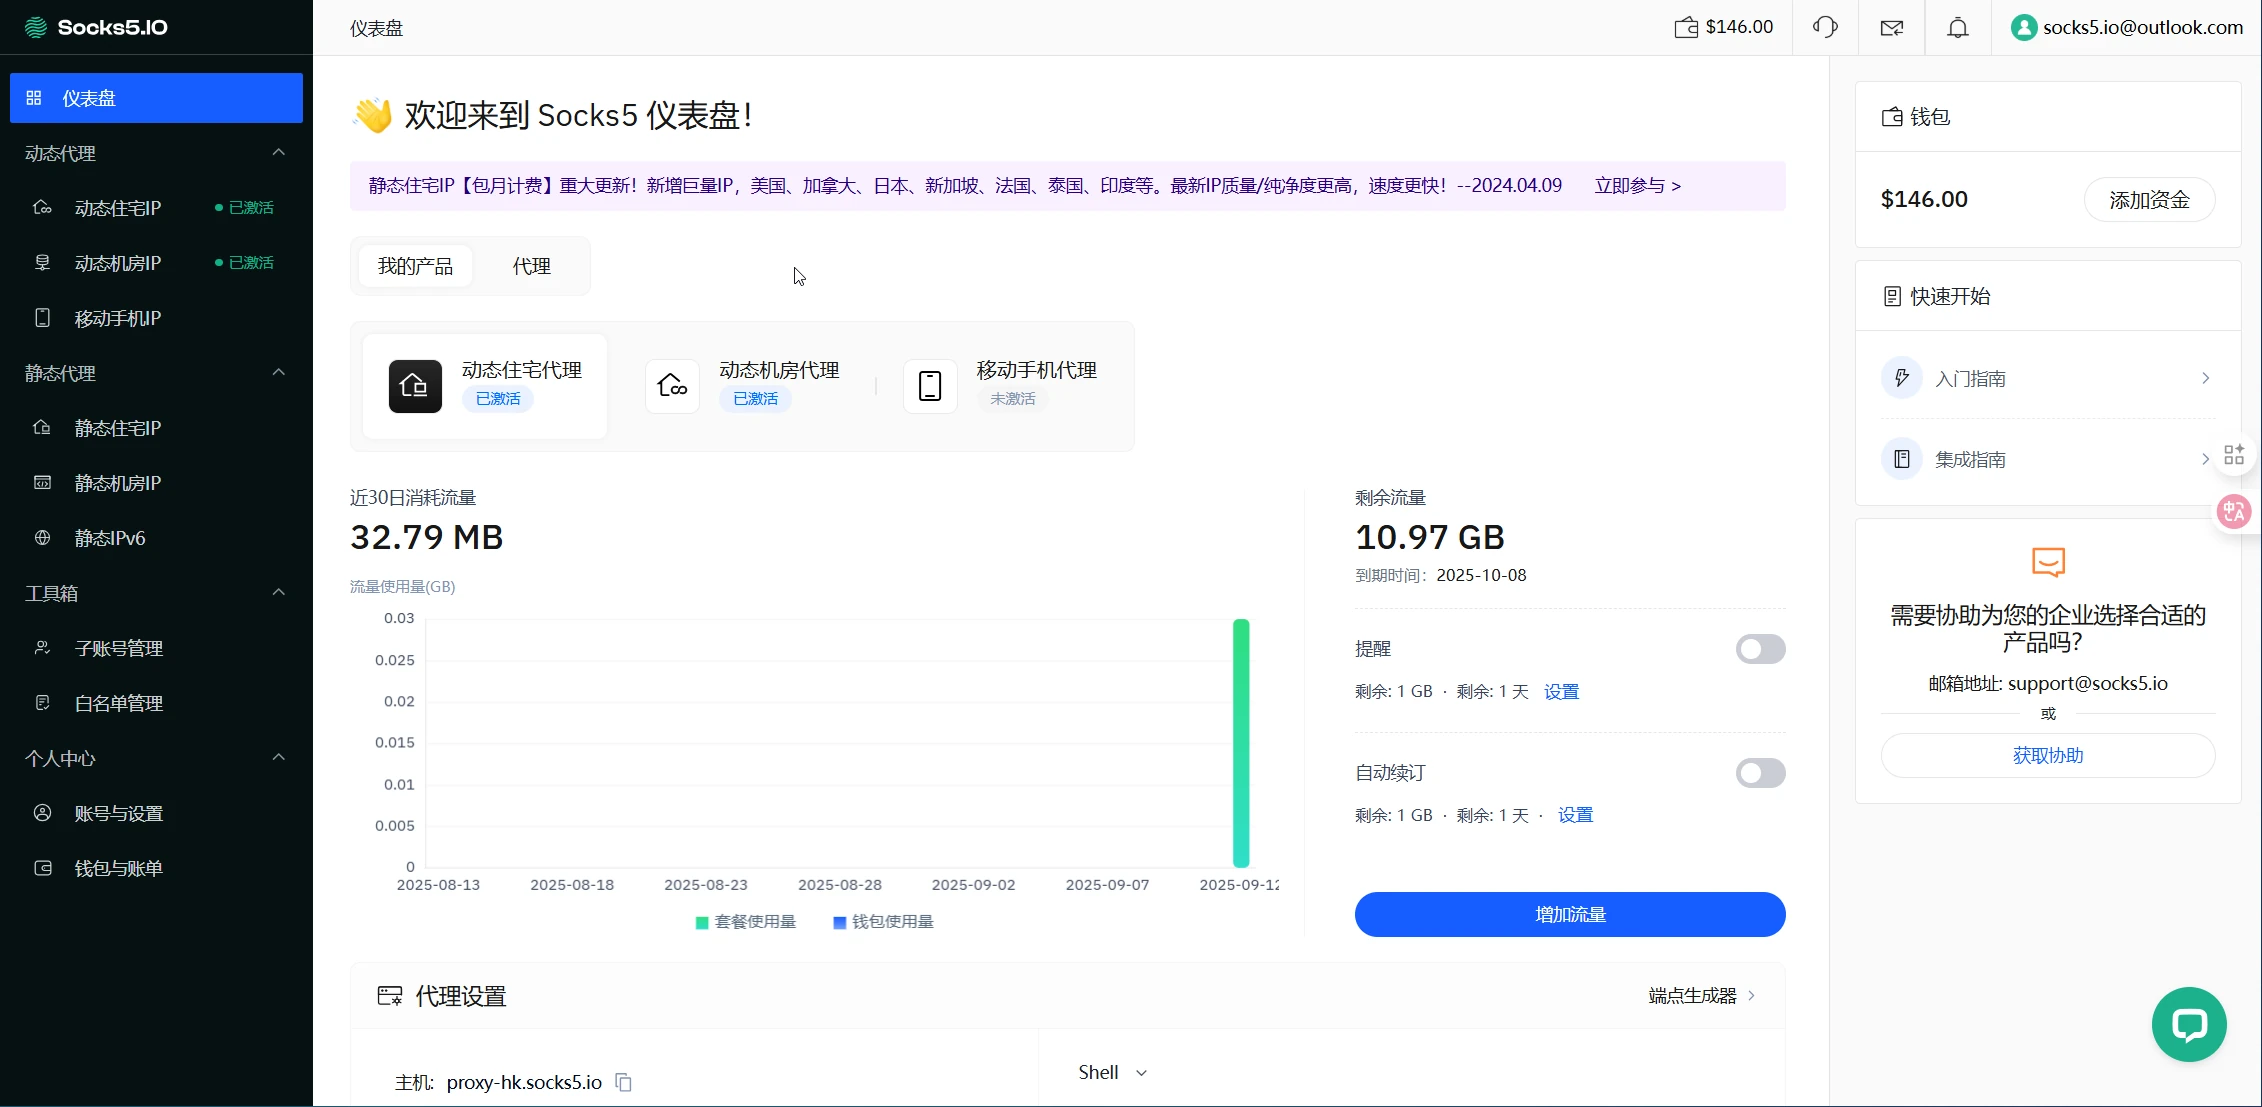Click the 2025-10-08 expiry date
Screen dimensions: 2262x1107
pos(1481,576)
